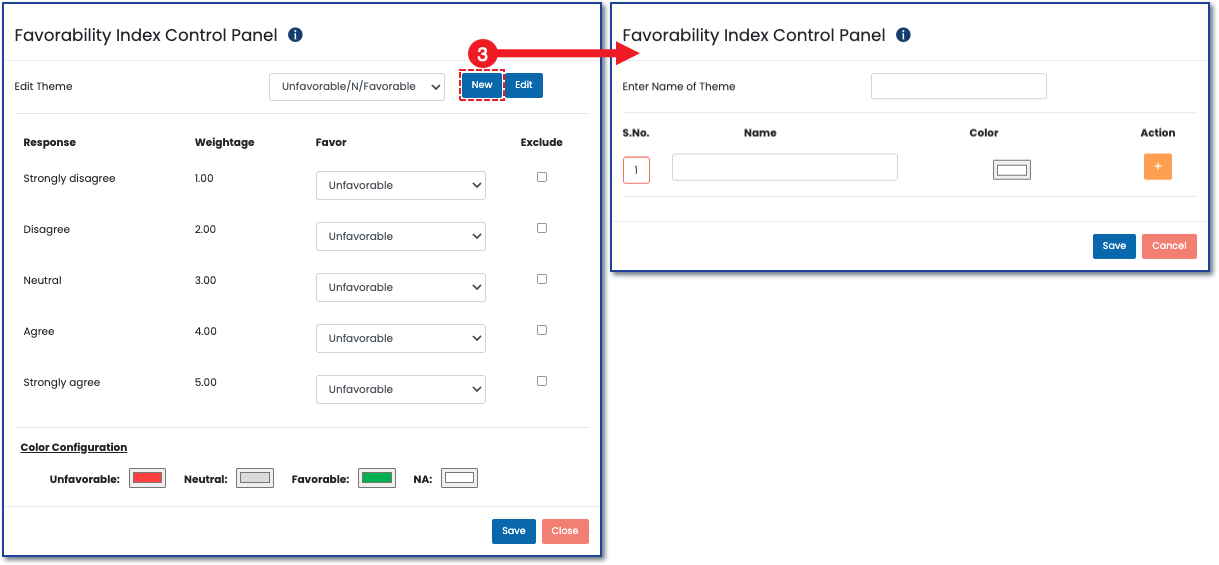This screenshot has height=565, width=1219.
Task: Pick the Unfavorable red color swatch
Action: pyautogui.click(x=148, y=478)
